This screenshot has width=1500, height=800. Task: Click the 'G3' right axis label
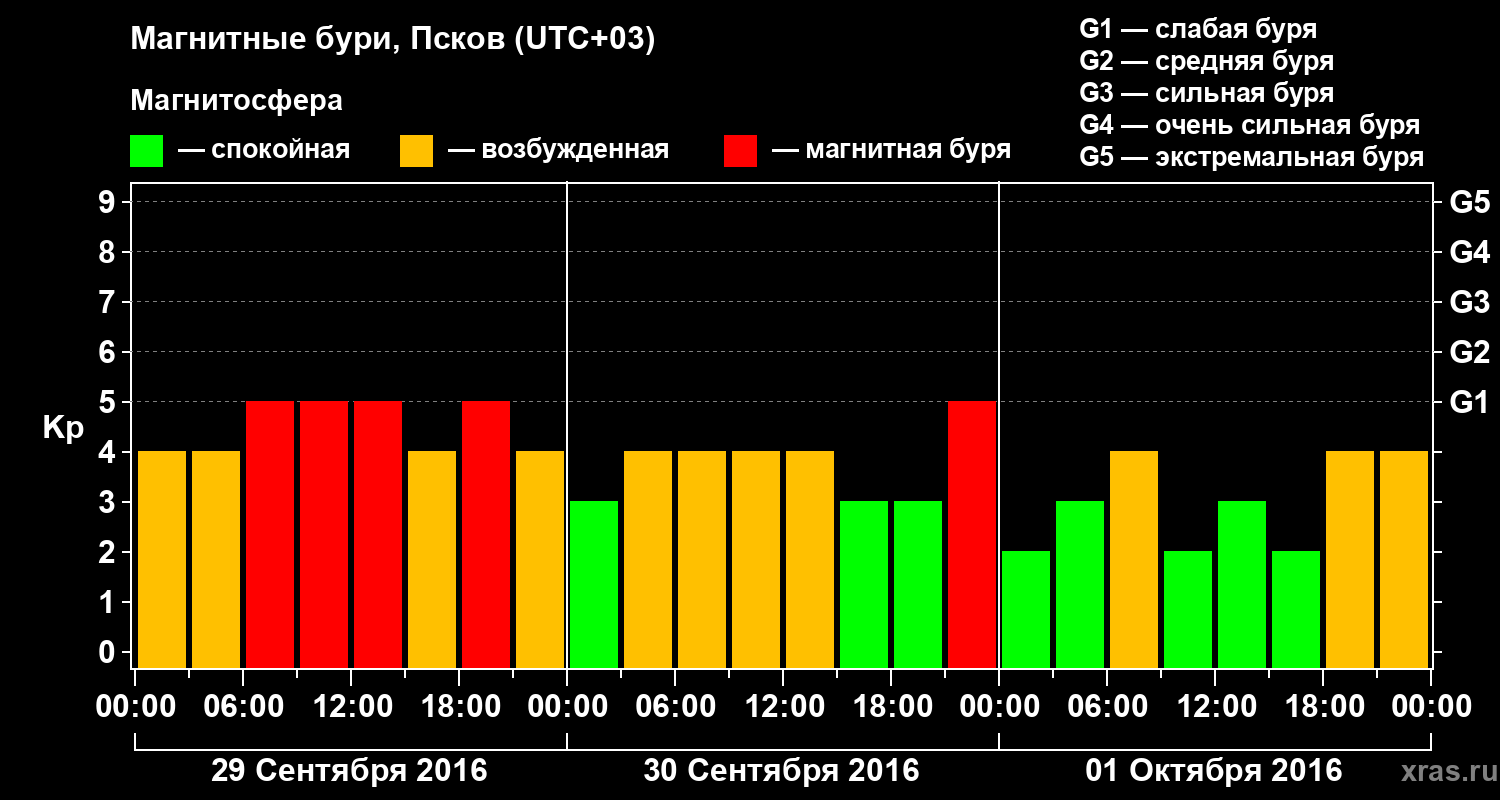tap(1469, 302)
